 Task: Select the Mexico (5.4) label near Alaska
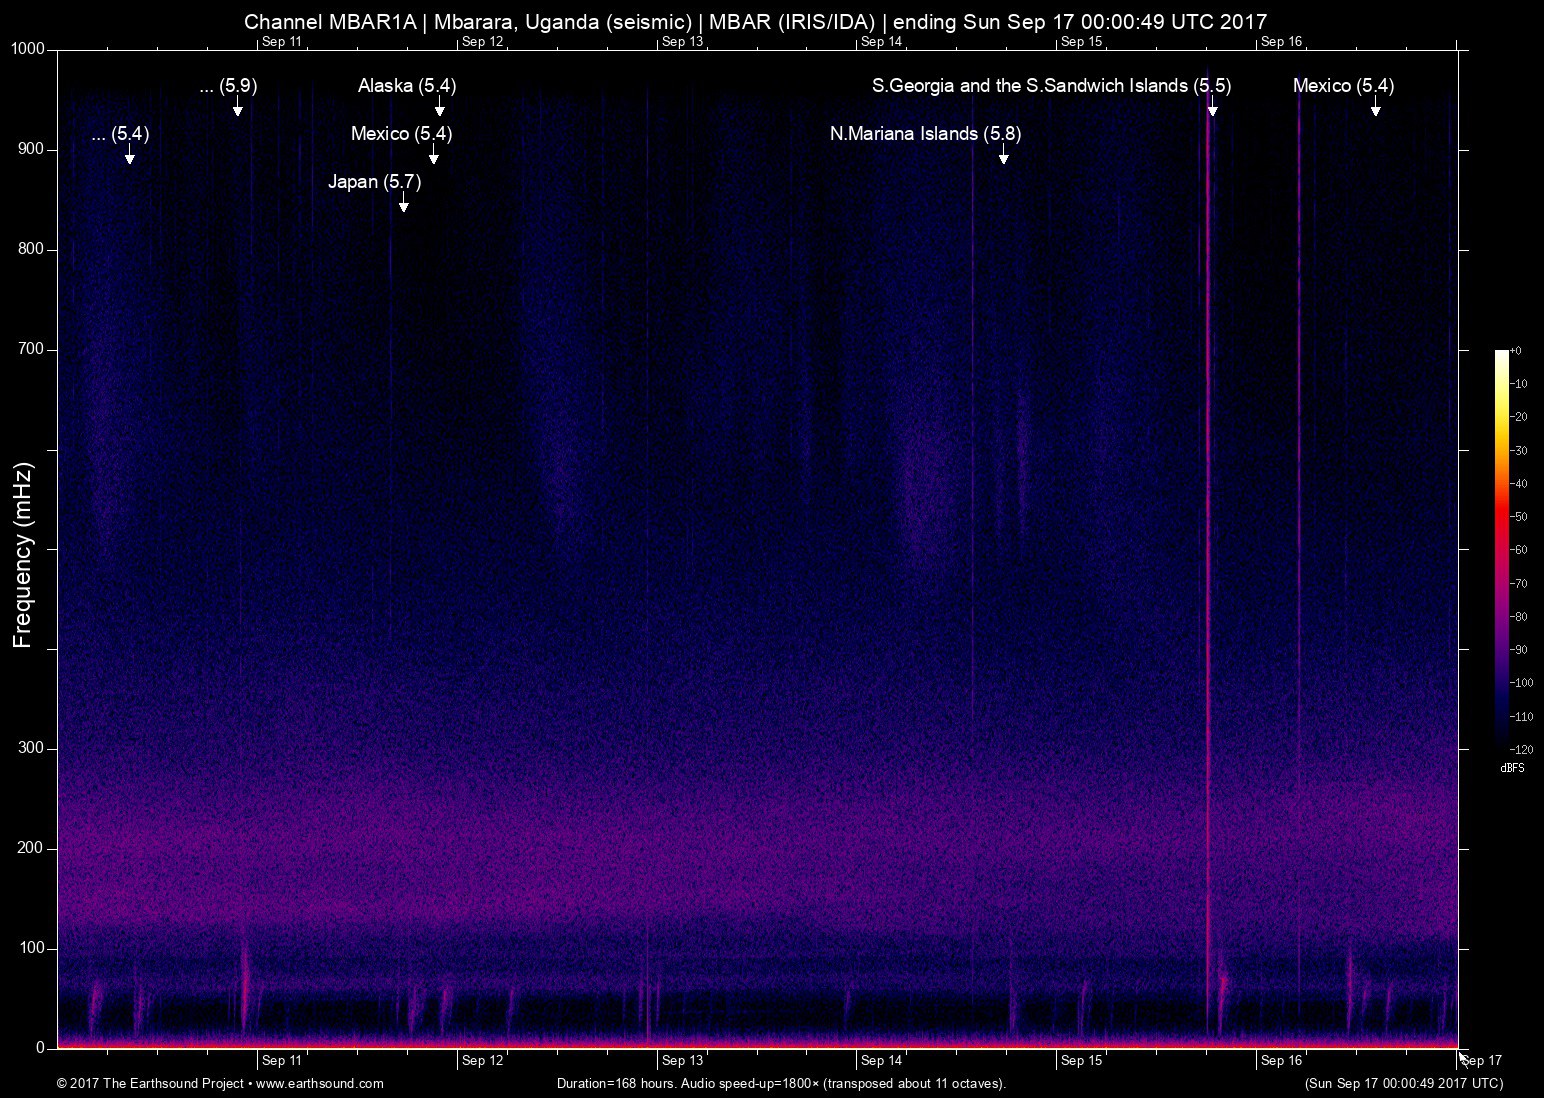point(402,133)
